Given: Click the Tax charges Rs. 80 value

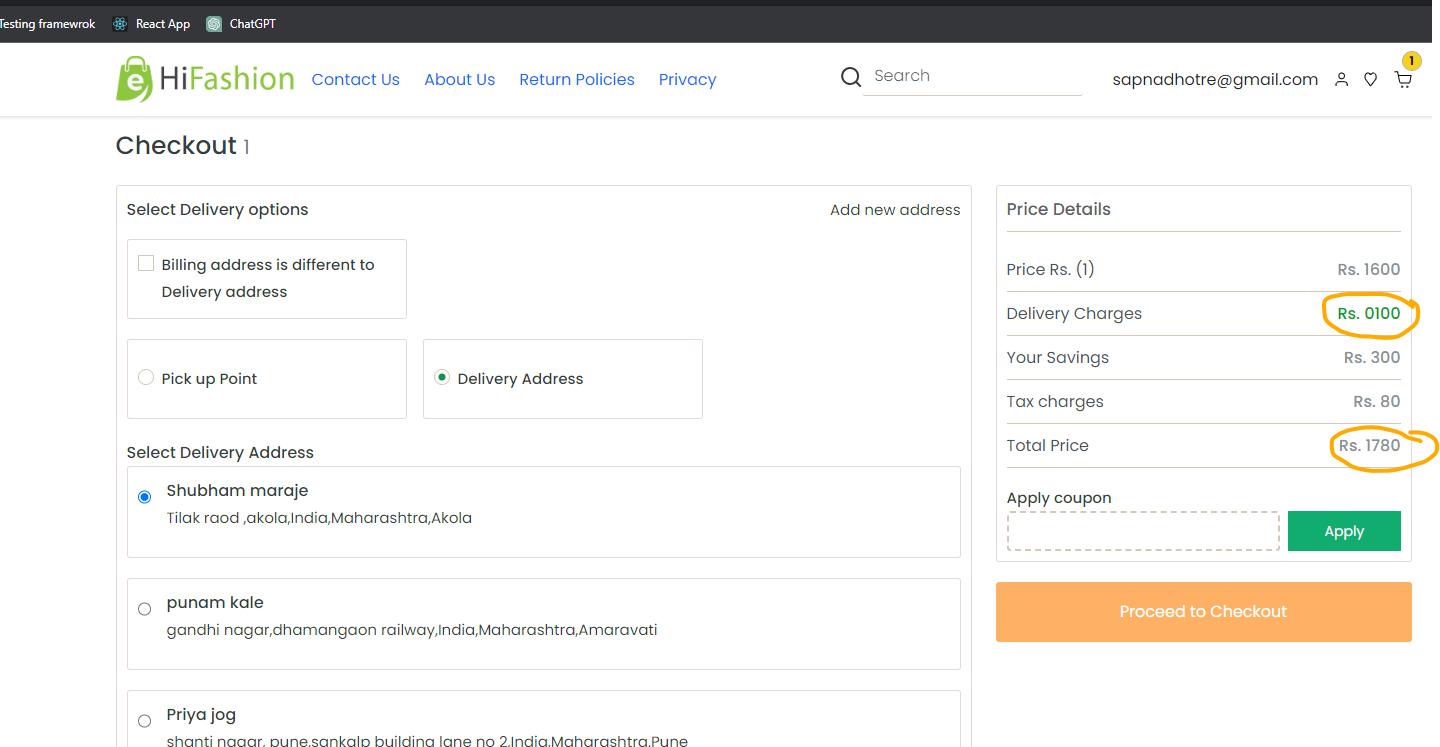Looking at the screenshot, I should click(1377, 402).
